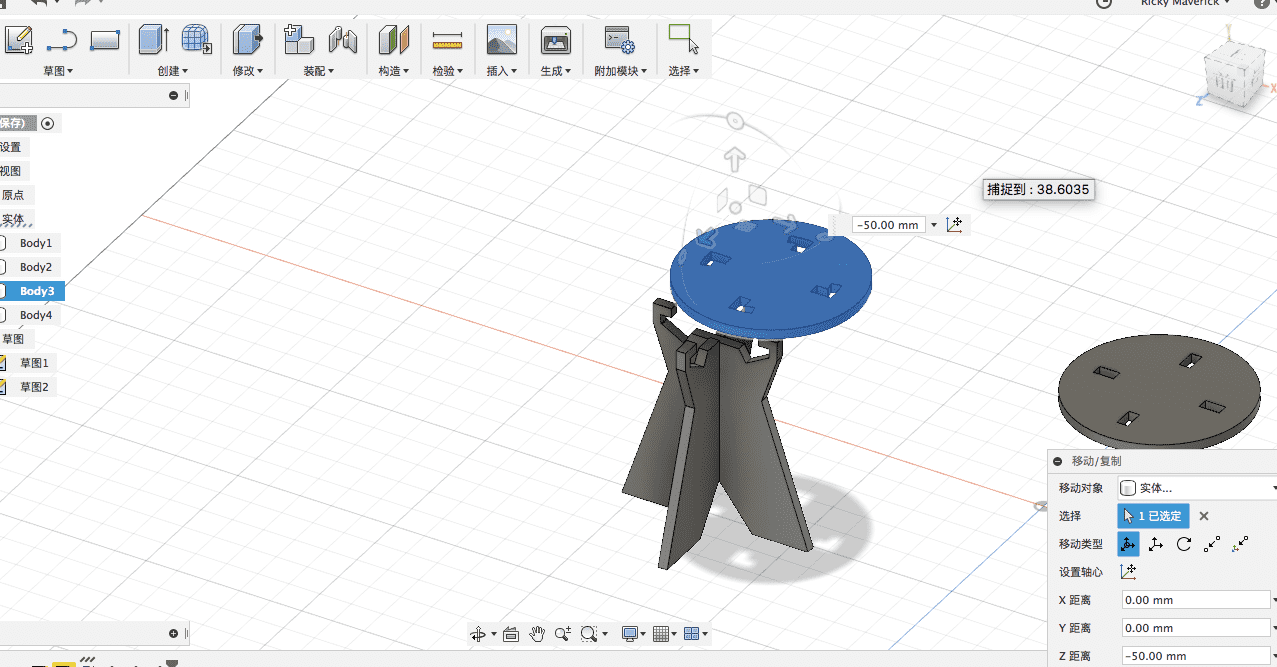Open the 移动对象 dropdown
The width and height of the screenshot is (1277, 667).
coord(1196,488)
